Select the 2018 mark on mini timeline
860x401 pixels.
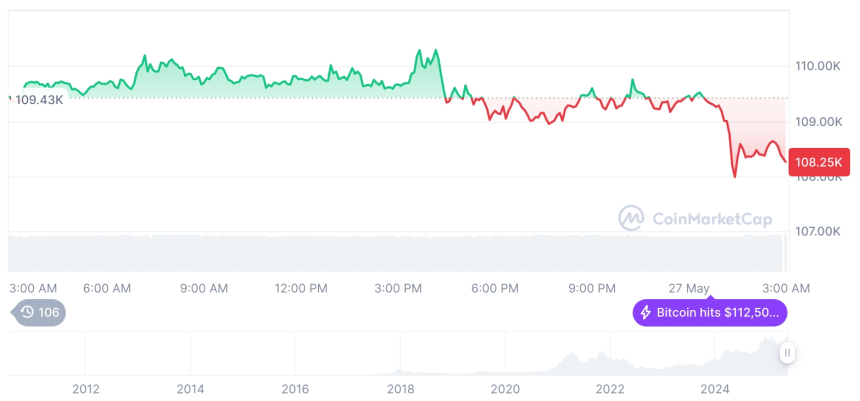coord(400,389)
